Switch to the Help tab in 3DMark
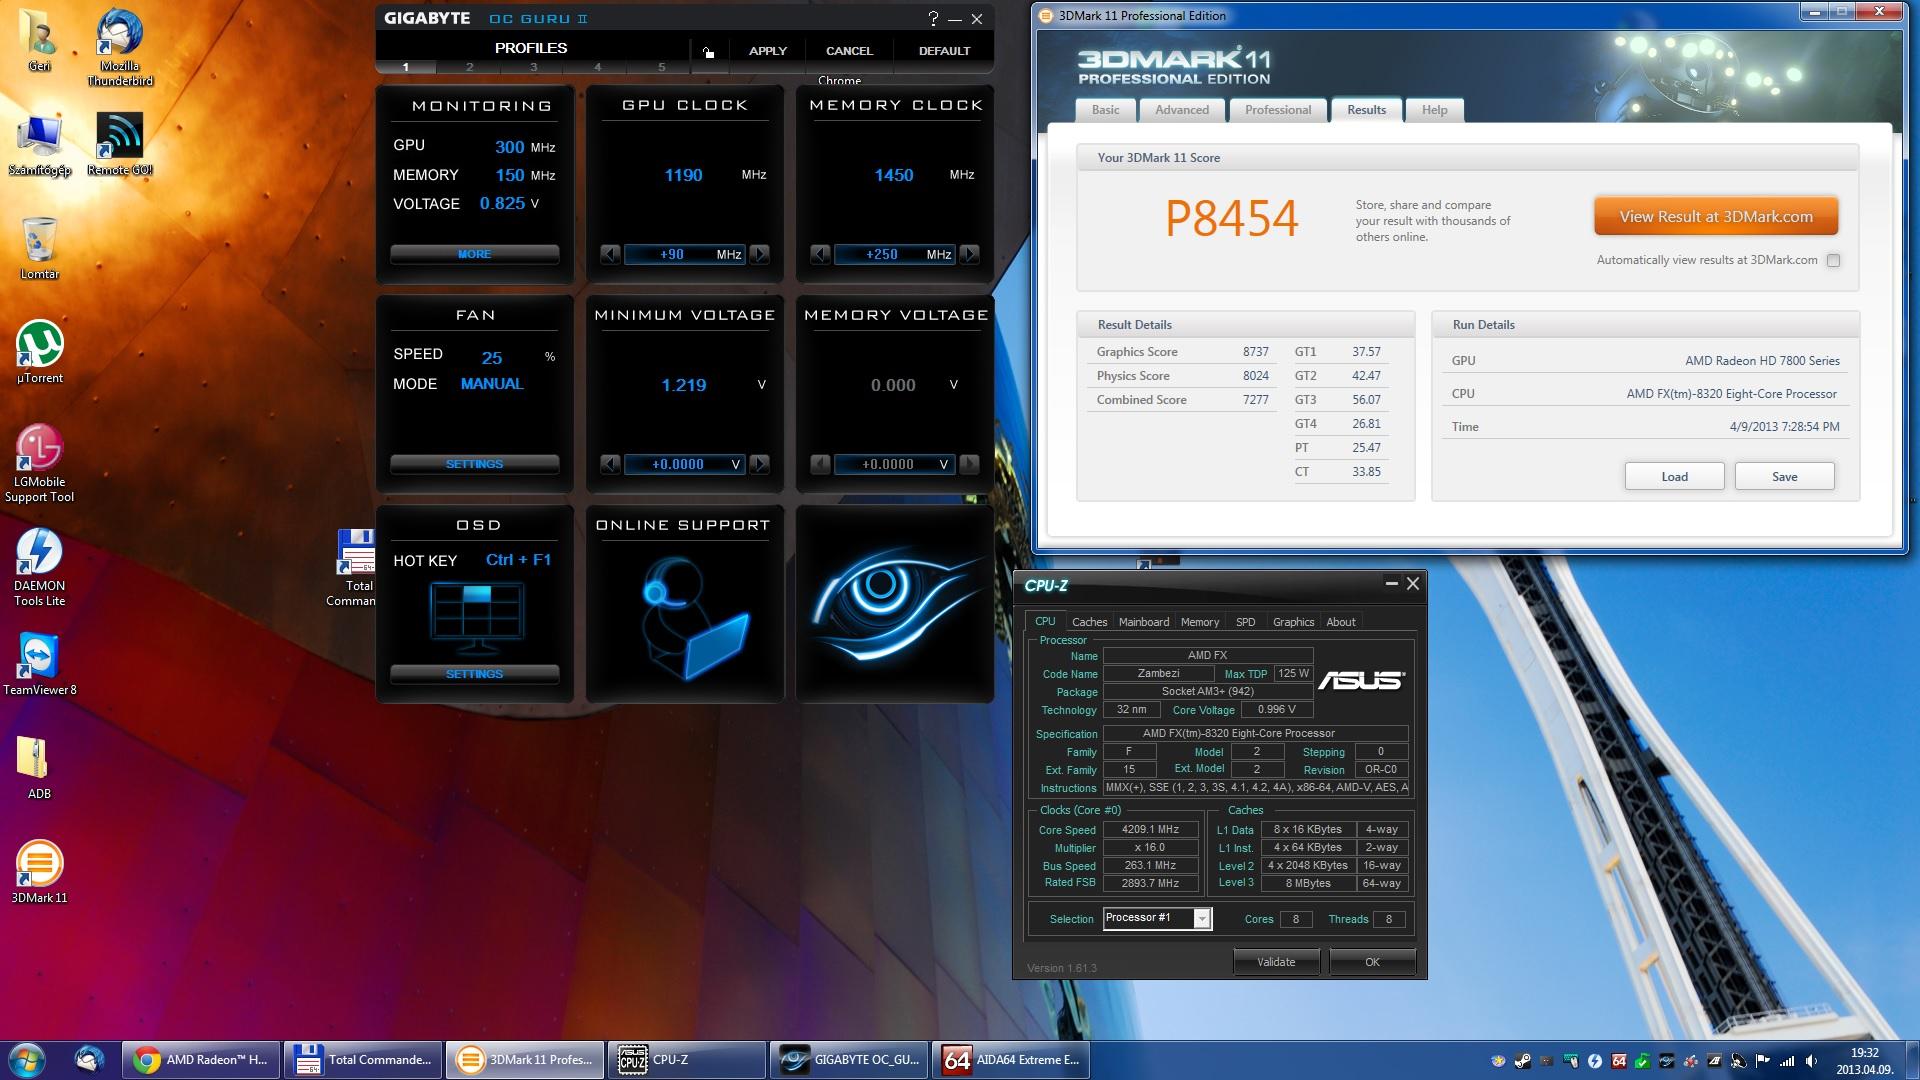This screenshot has width=1920, height=1080. click(x=1435, y=110)
